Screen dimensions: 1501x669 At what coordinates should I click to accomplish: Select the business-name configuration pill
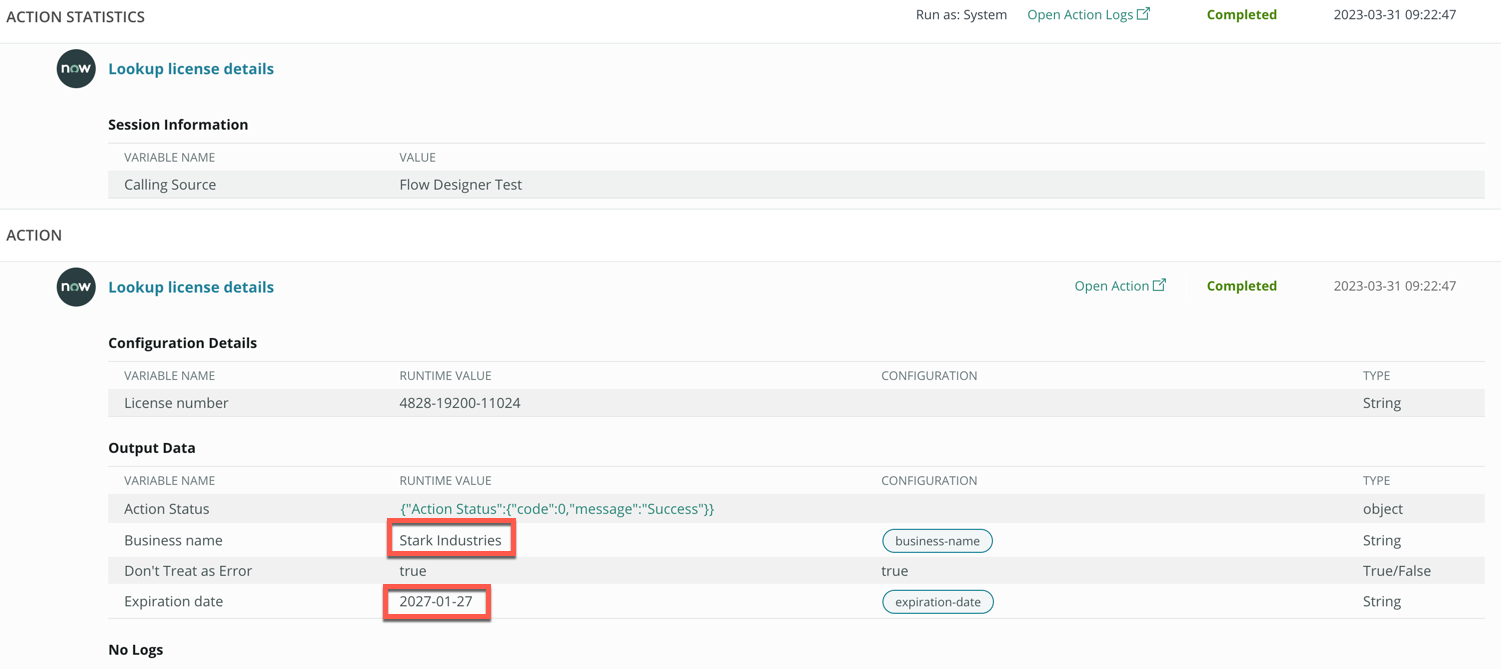[937, 541]
